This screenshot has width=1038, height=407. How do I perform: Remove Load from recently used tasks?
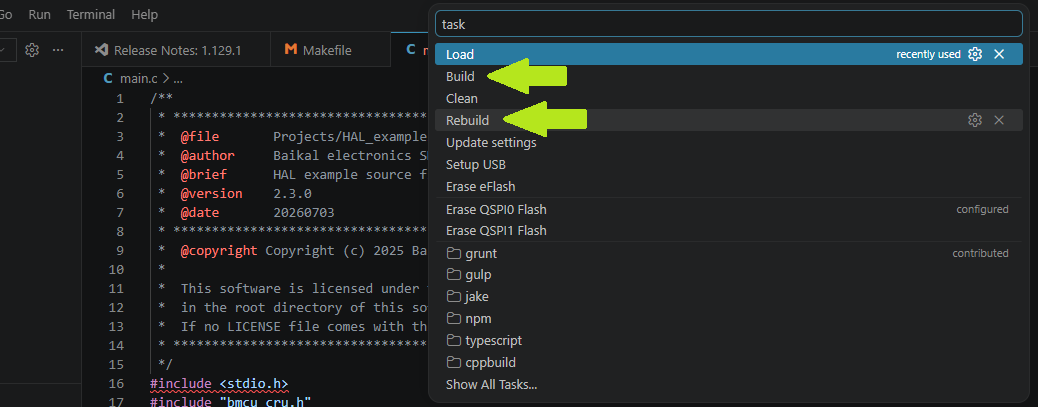(999, 54)
